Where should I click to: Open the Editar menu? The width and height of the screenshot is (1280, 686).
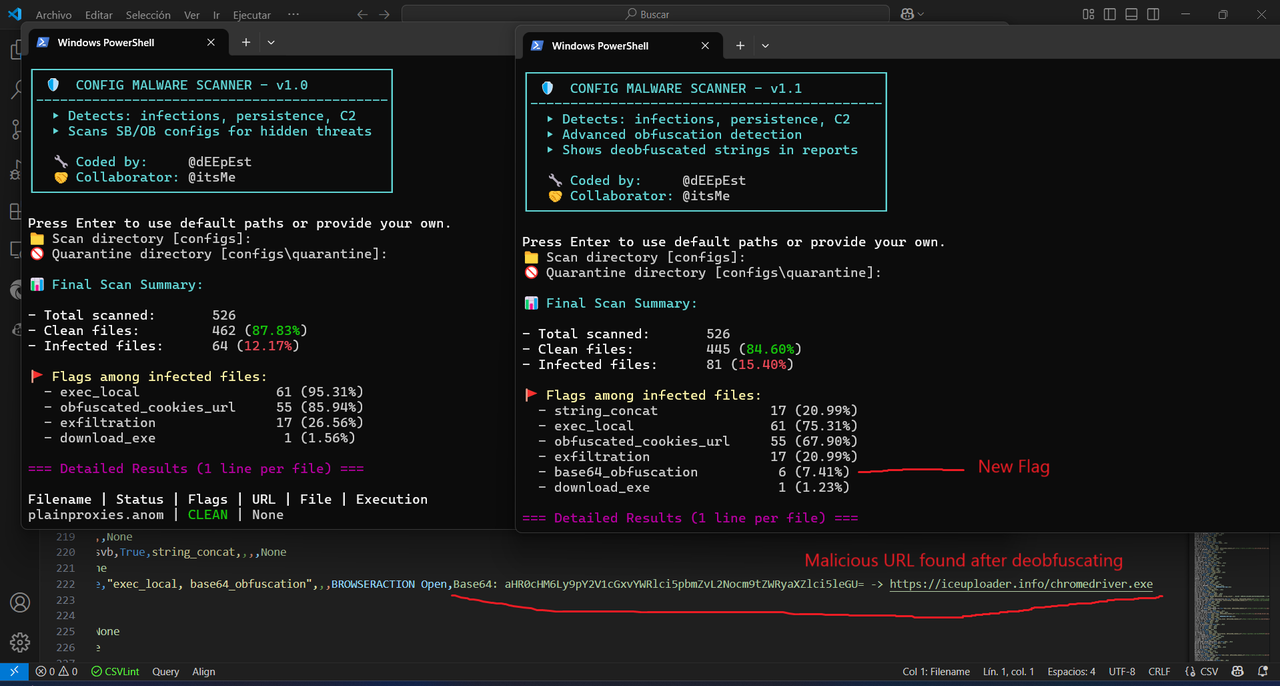pos(99,15)
